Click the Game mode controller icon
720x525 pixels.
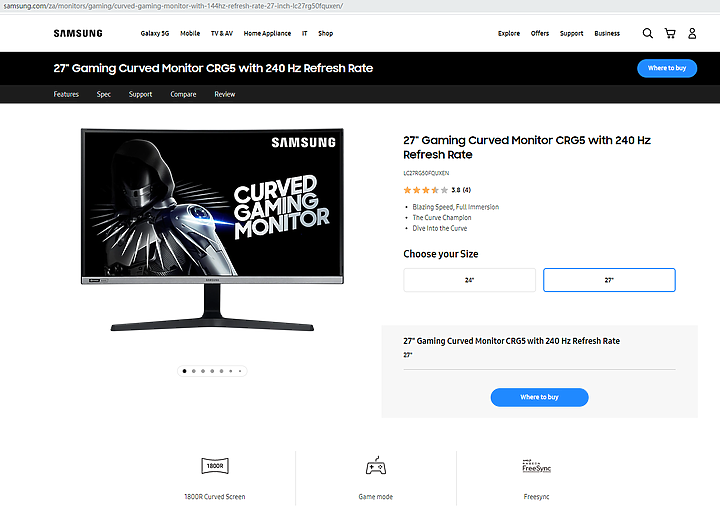click(376, 465)
